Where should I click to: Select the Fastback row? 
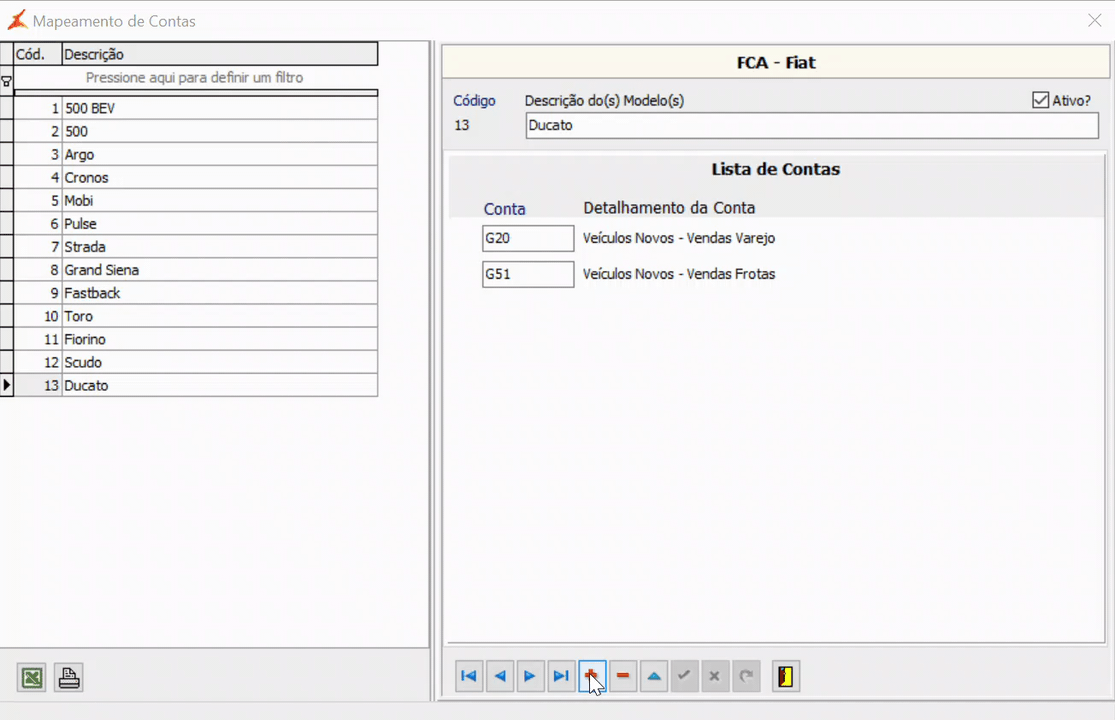196,293
